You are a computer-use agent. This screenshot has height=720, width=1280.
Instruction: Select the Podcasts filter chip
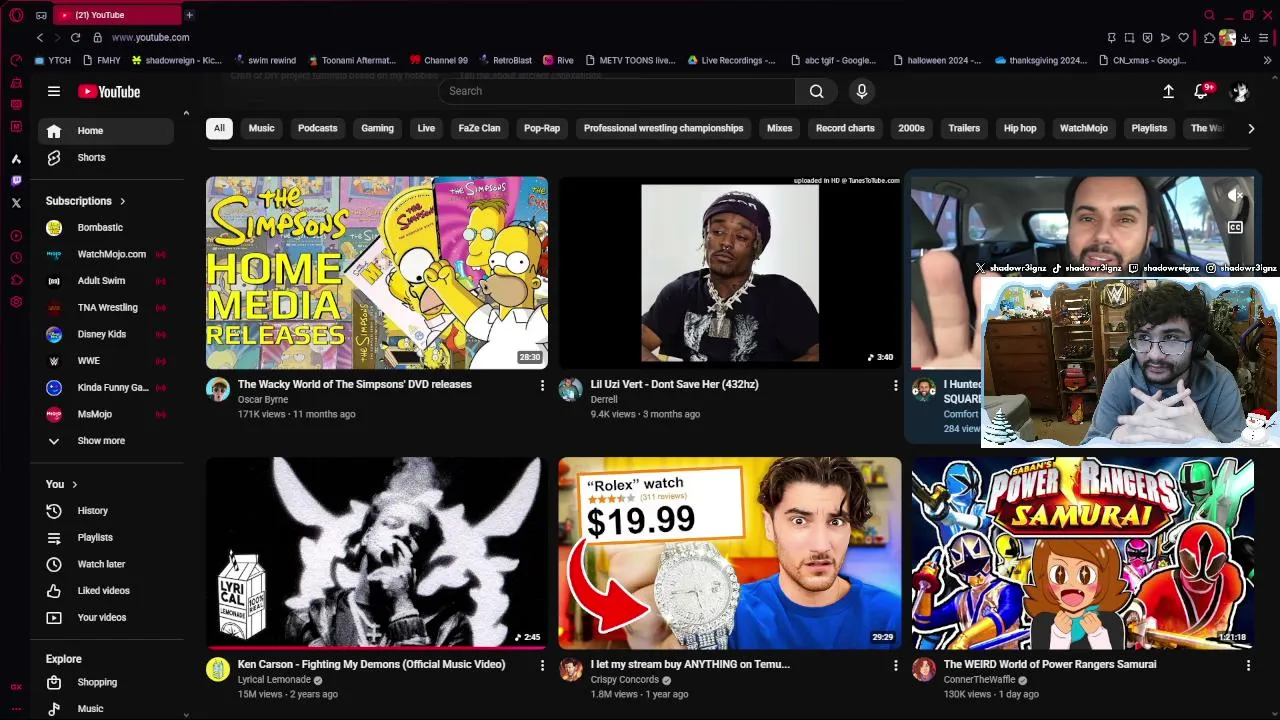(x=317, y=128)
